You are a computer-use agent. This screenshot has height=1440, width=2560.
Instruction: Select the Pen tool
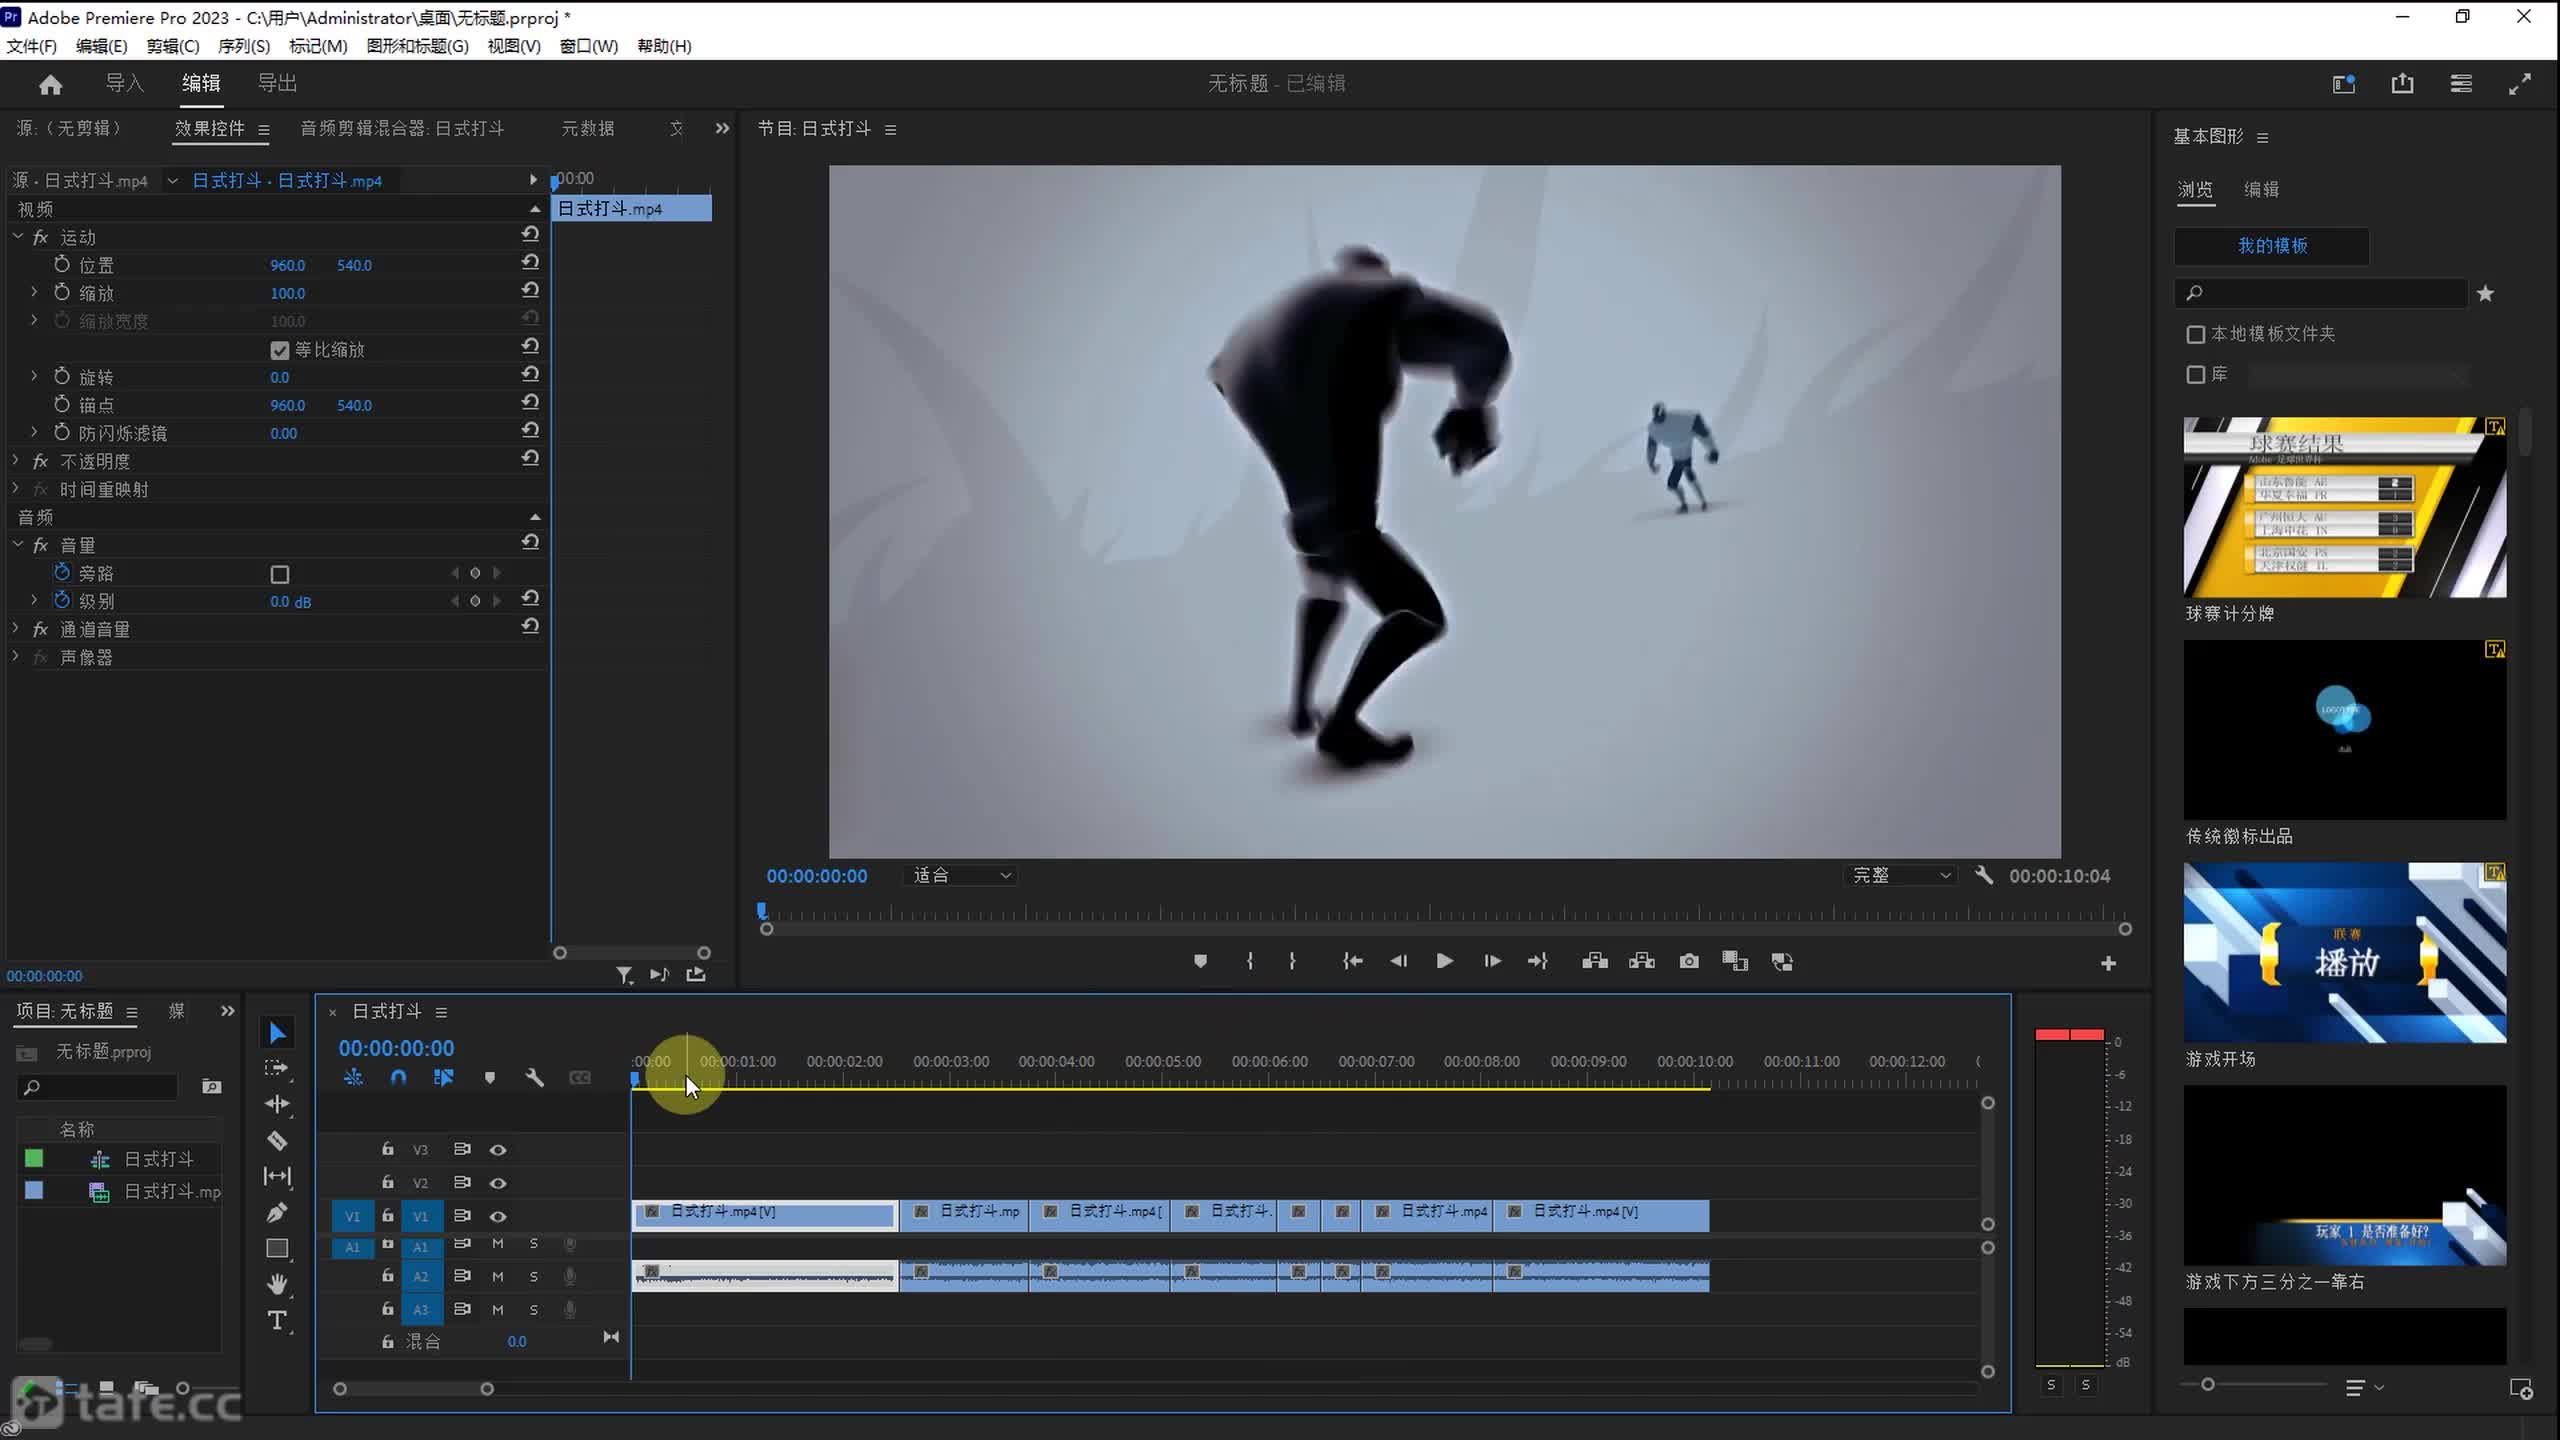[277, 1212]
